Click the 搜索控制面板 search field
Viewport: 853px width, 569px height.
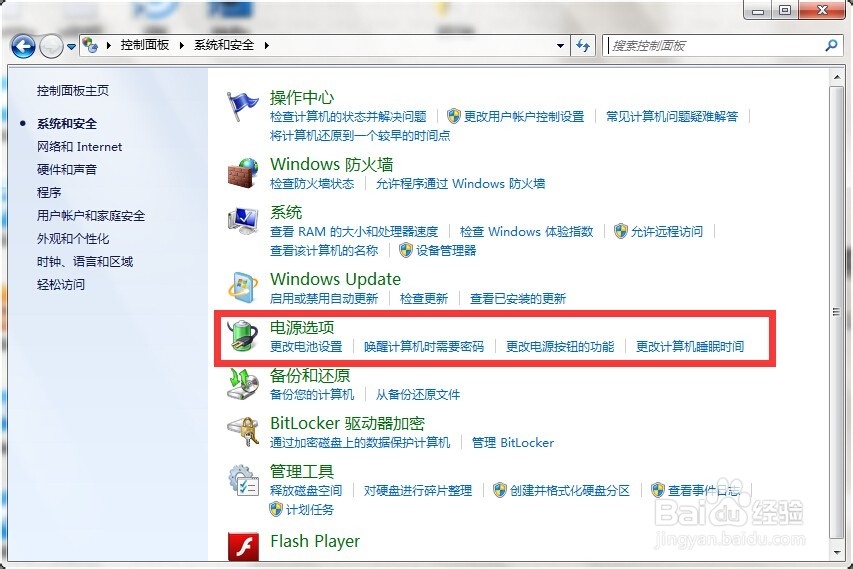(x=715, y=46)
